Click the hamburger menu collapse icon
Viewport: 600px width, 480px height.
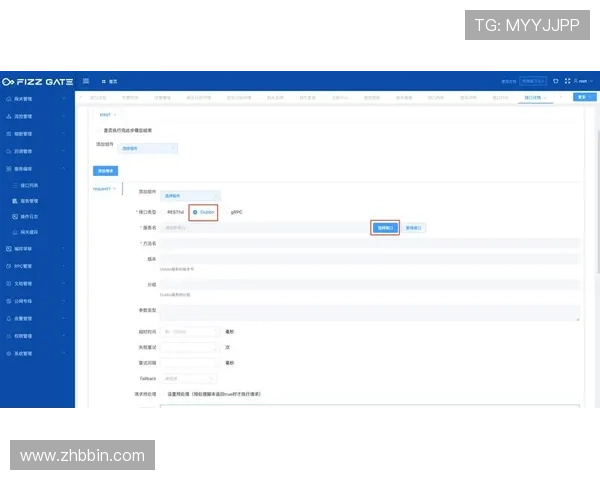tap(86, 81)
